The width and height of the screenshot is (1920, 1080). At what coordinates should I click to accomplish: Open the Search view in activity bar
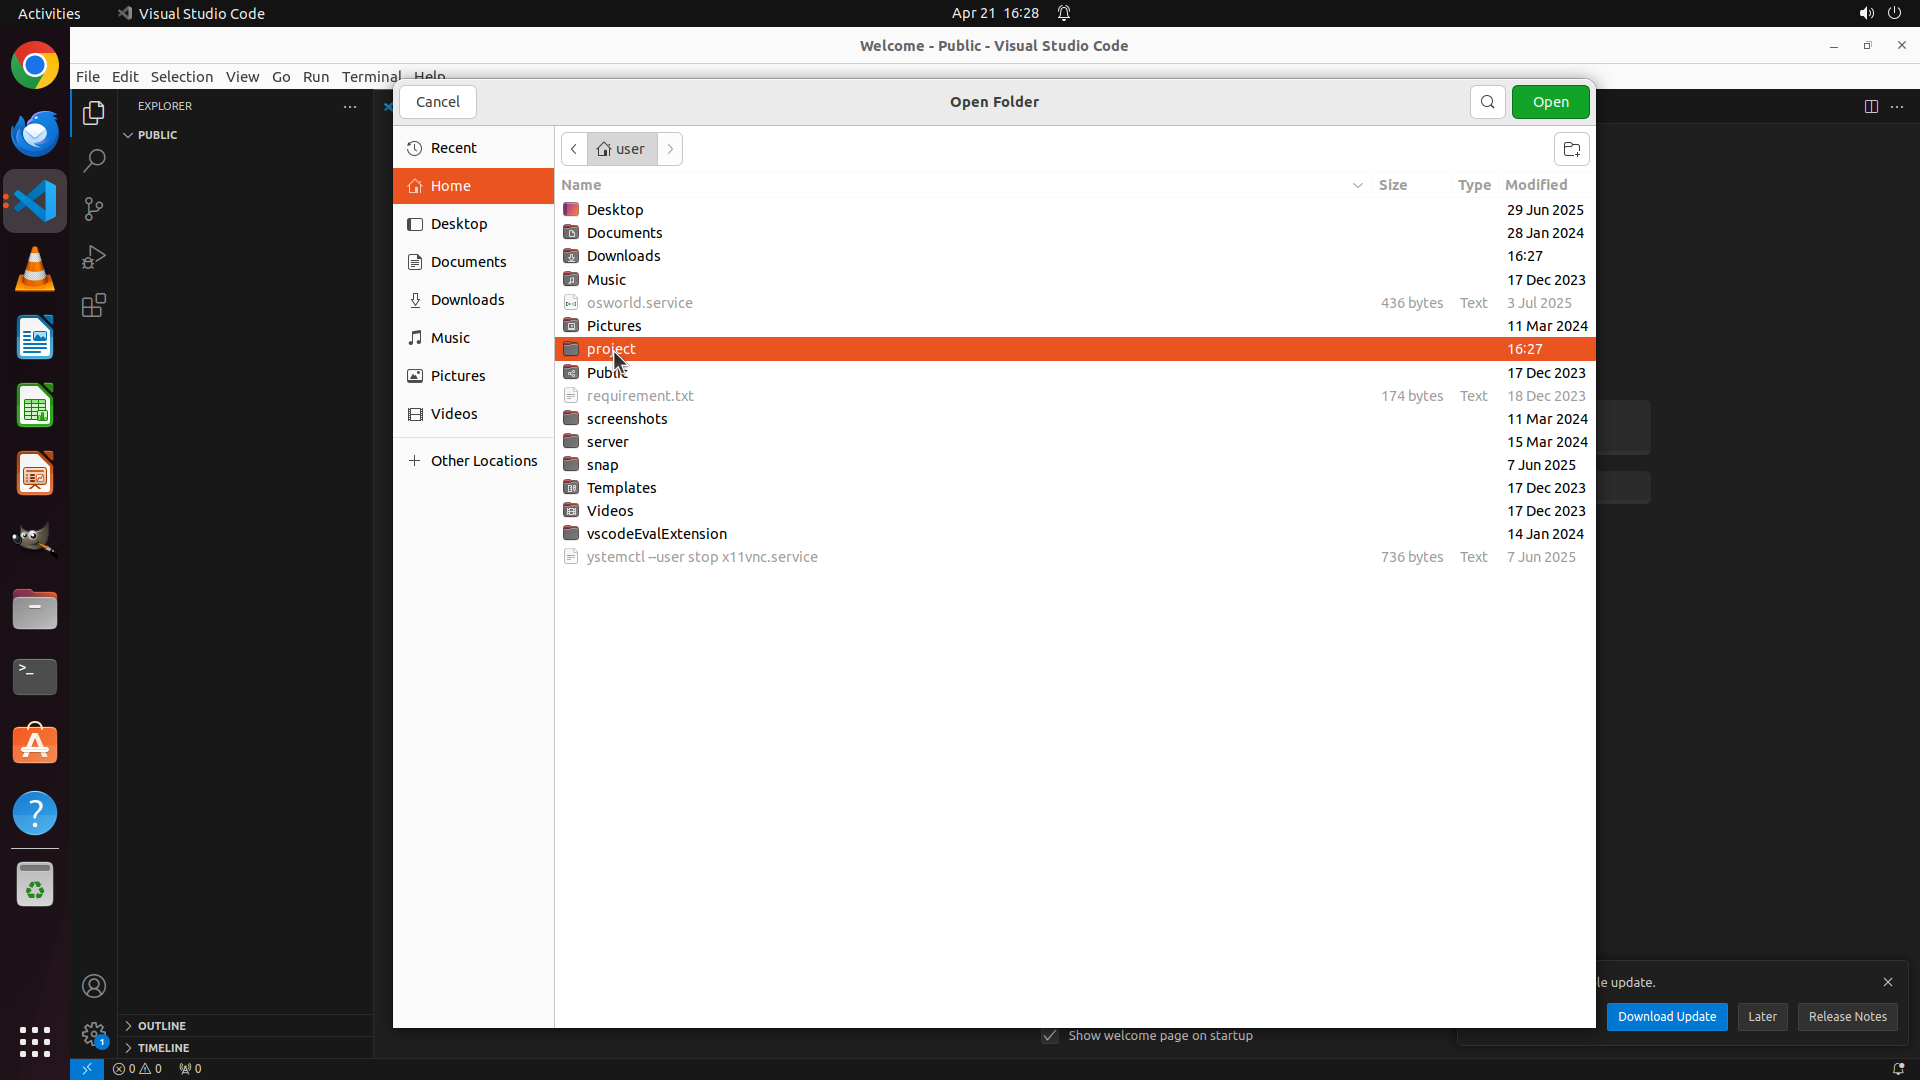94,161
